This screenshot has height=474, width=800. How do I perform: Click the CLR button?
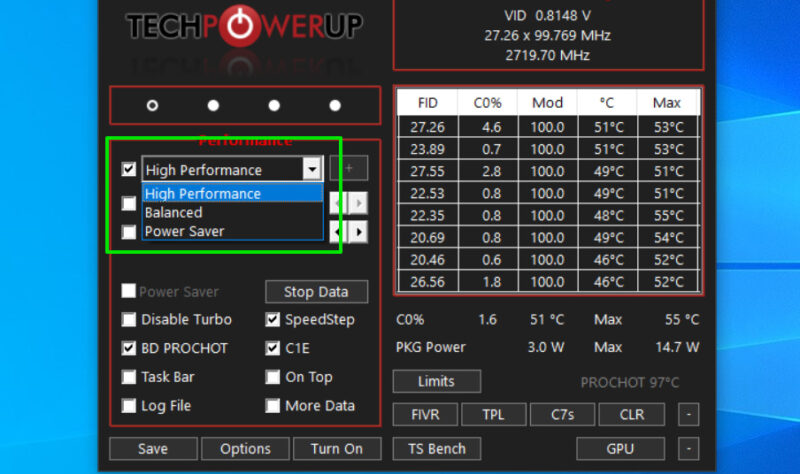point(632,414)
